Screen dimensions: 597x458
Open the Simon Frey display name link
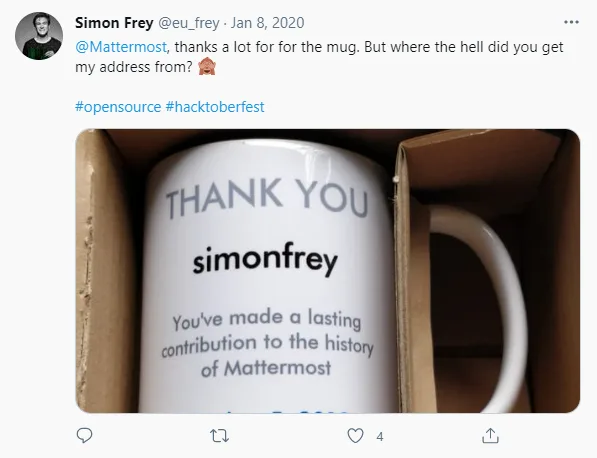click(x=114, y=23)
